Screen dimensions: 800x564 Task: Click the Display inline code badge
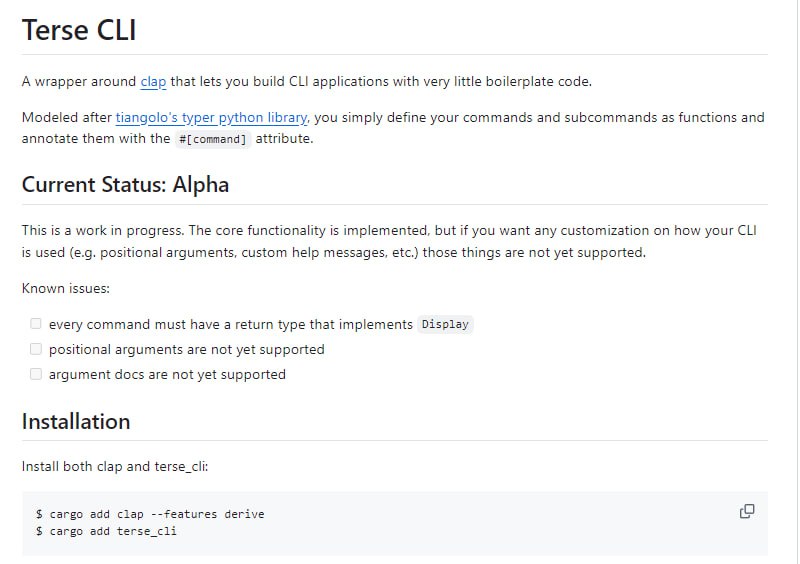point(445,325)
